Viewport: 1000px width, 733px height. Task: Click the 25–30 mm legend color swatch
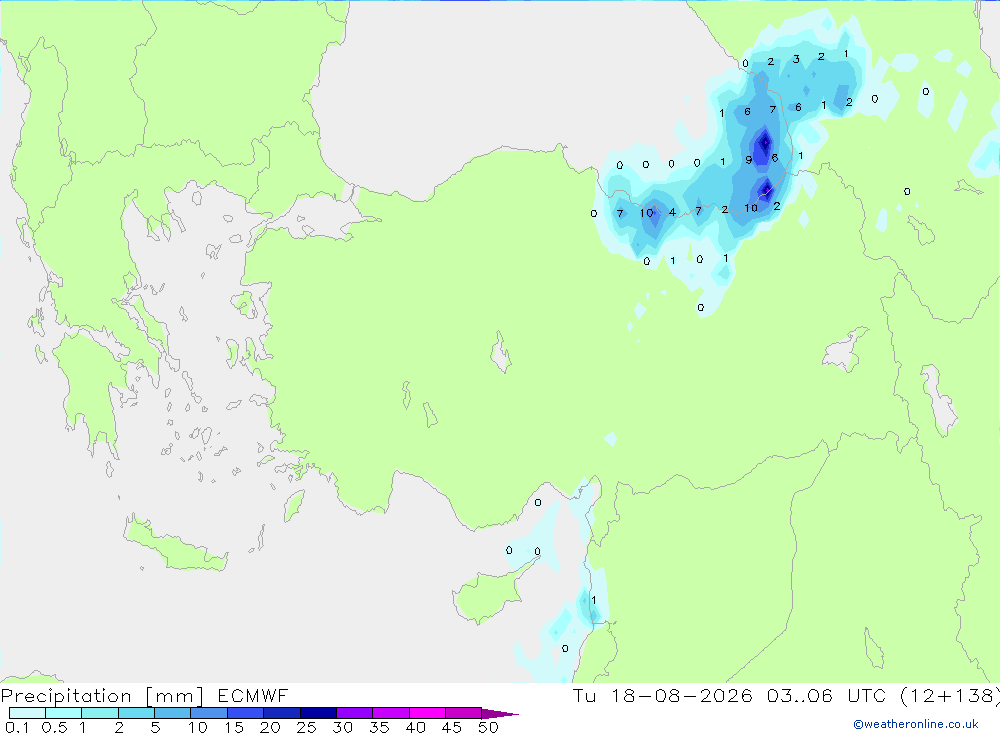pos(318,713)
